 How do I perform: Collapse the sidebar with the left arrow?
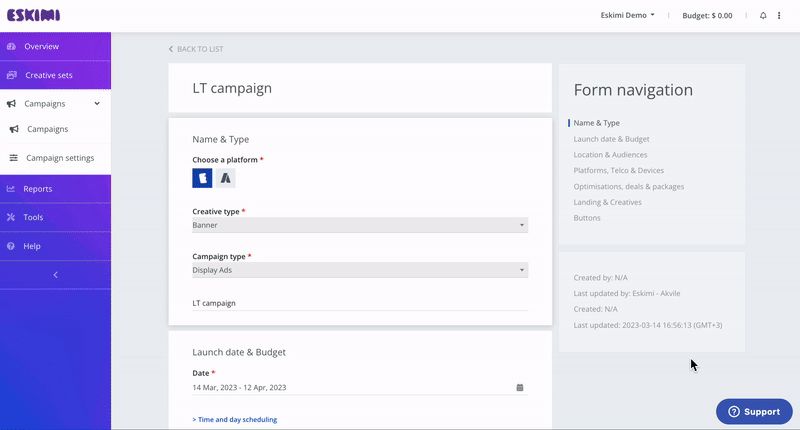coord(56,275)
